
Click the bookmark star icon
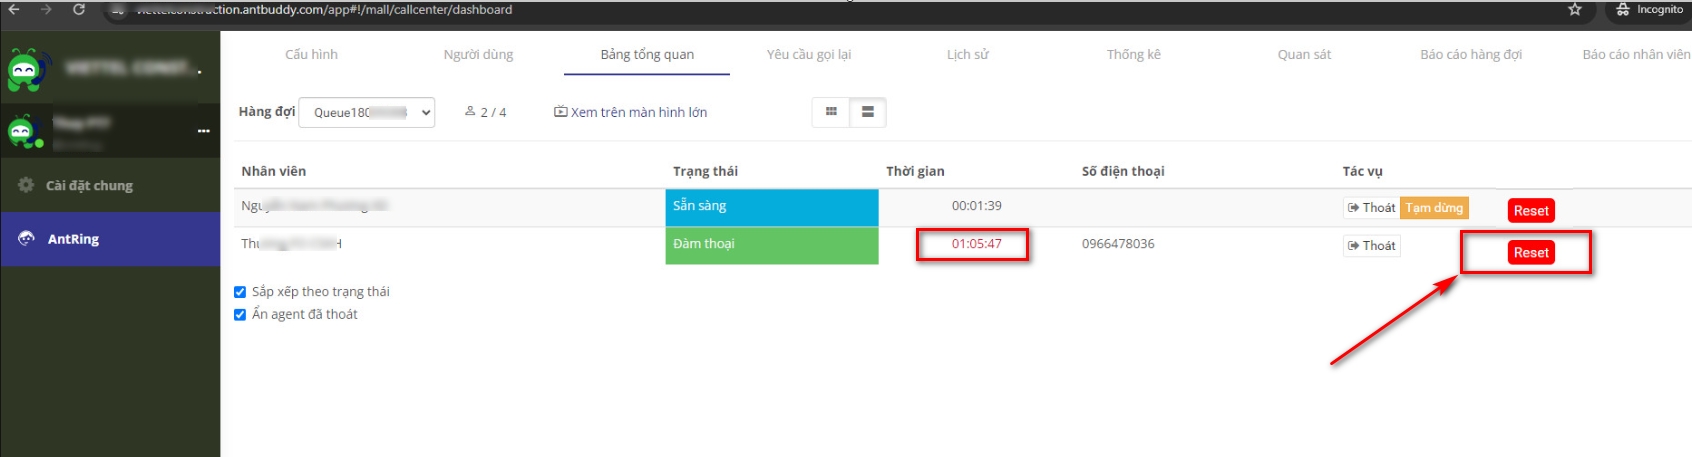click(1575, 9)
